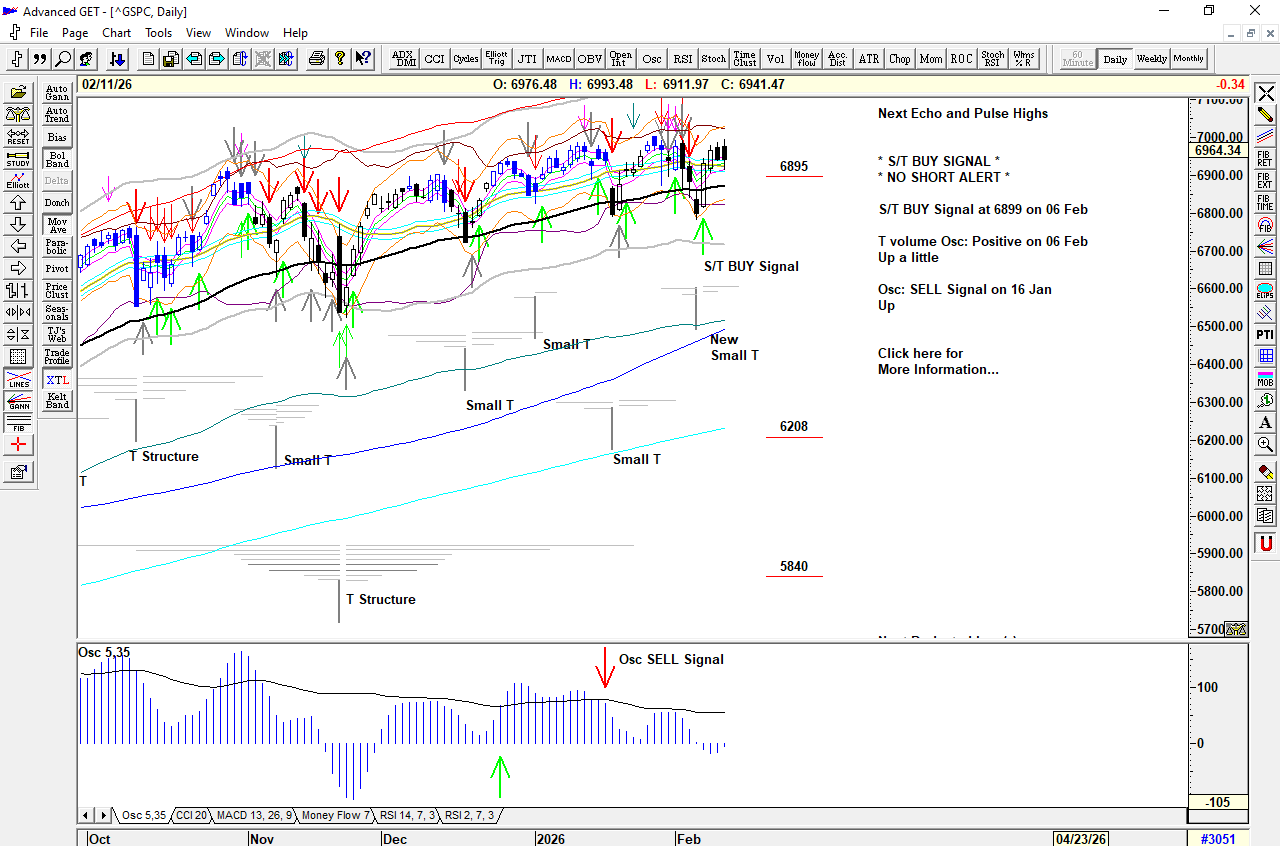
Task: Click the PTI tool on right sidebar
Action: click(1266, 334)
